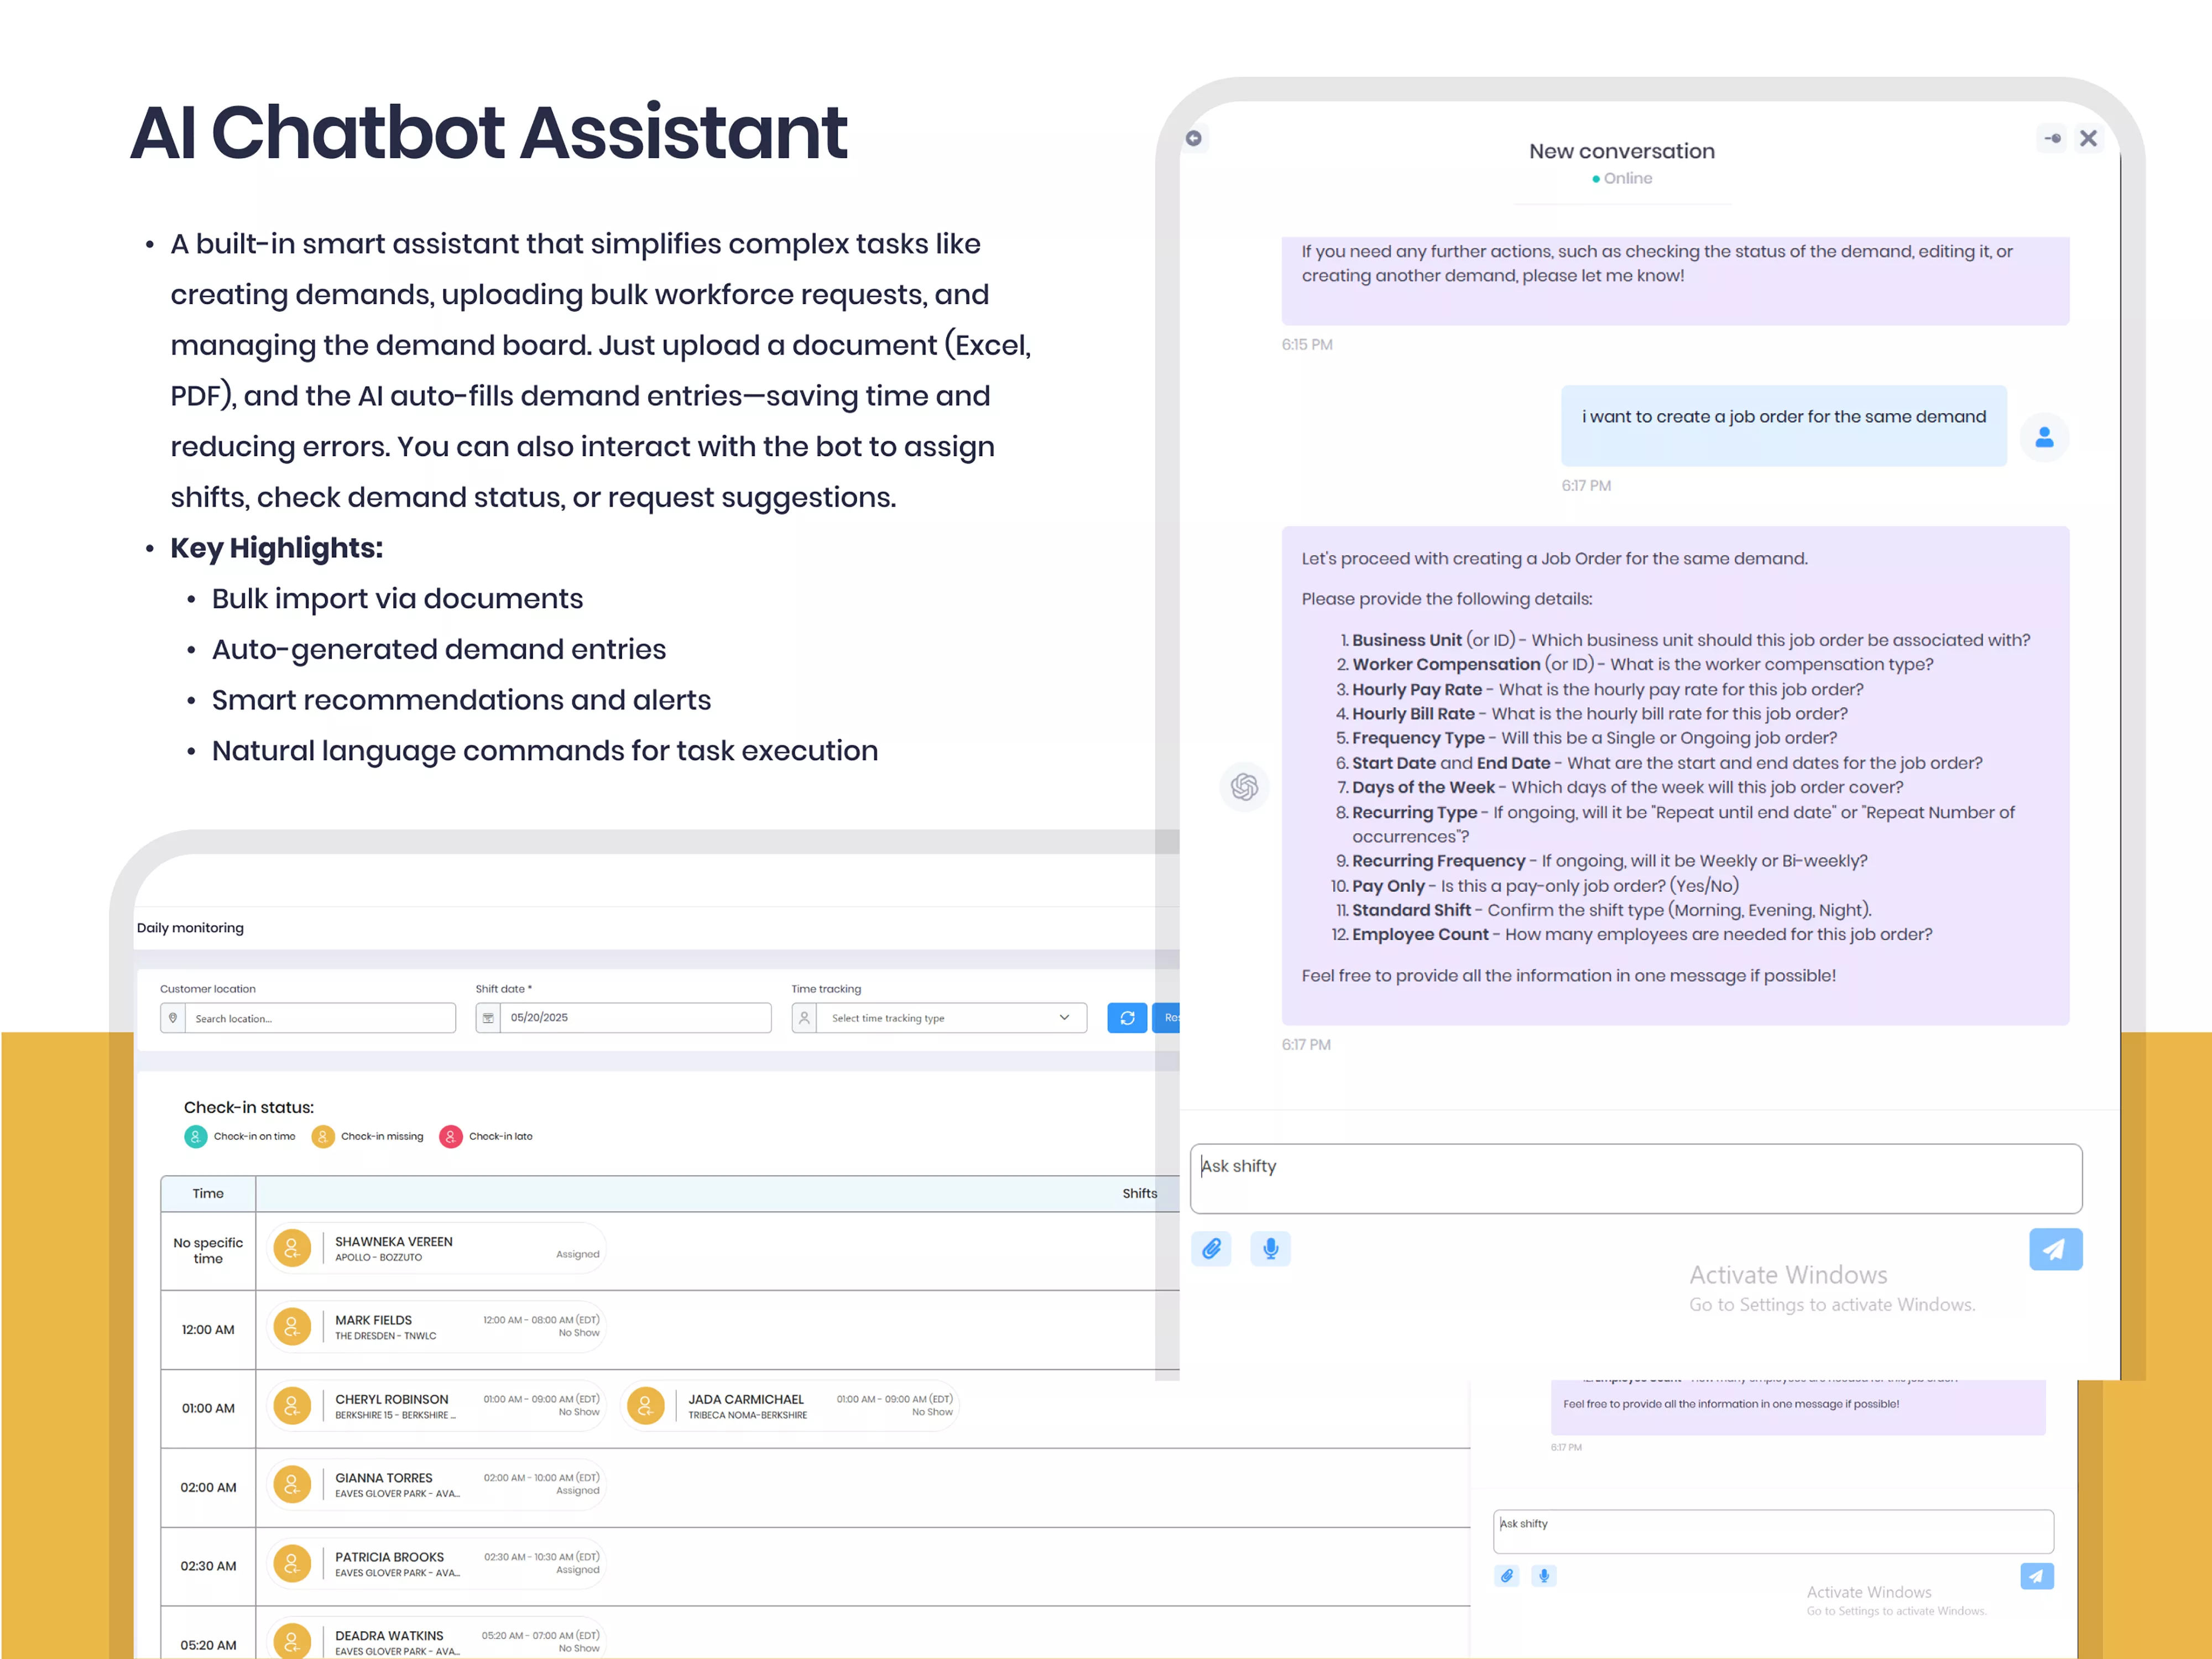Viewport: 2212px width, 1659px height.
Task: Close the New conversation chat panel
Action: point(2088,138)
